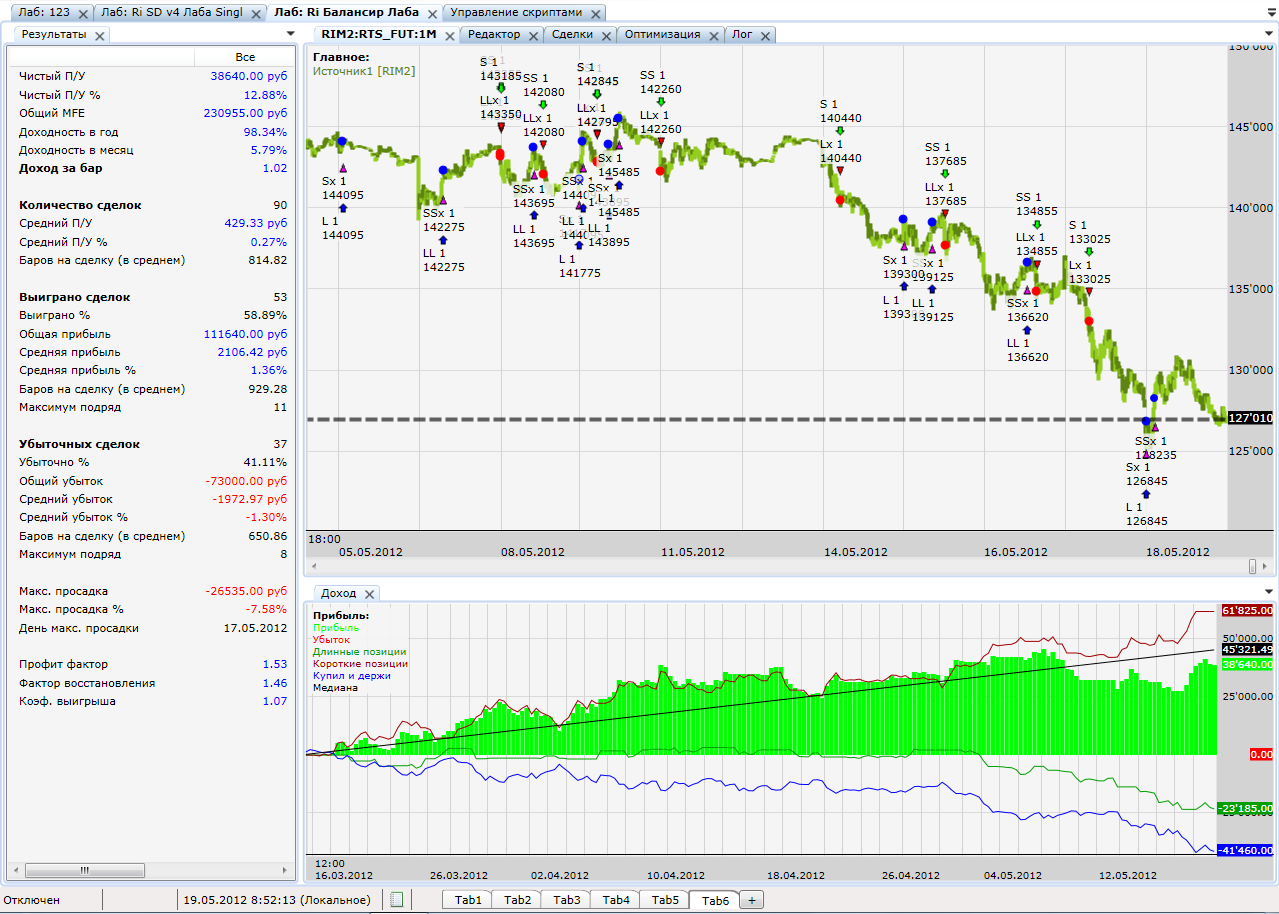The height and width of the screenshot is (914, 1279).
Task: Close the Доход chart panel
Action: coord(368,594)
